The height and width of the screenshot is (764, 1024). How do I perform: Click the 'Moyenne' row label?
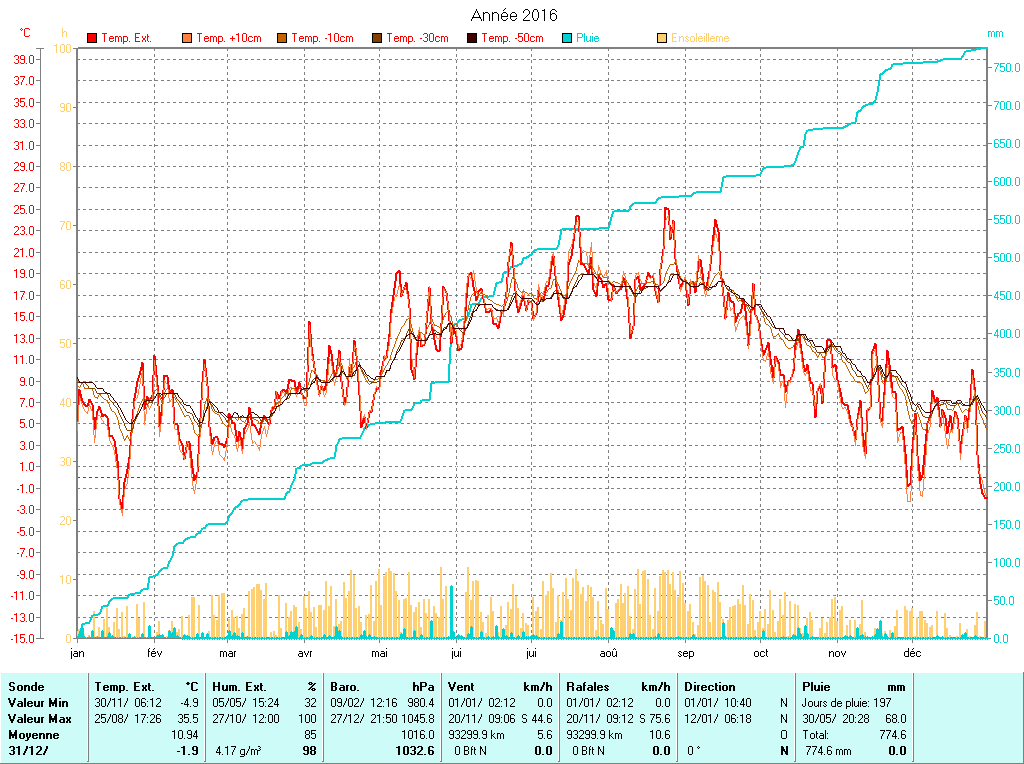coord(32,735)
